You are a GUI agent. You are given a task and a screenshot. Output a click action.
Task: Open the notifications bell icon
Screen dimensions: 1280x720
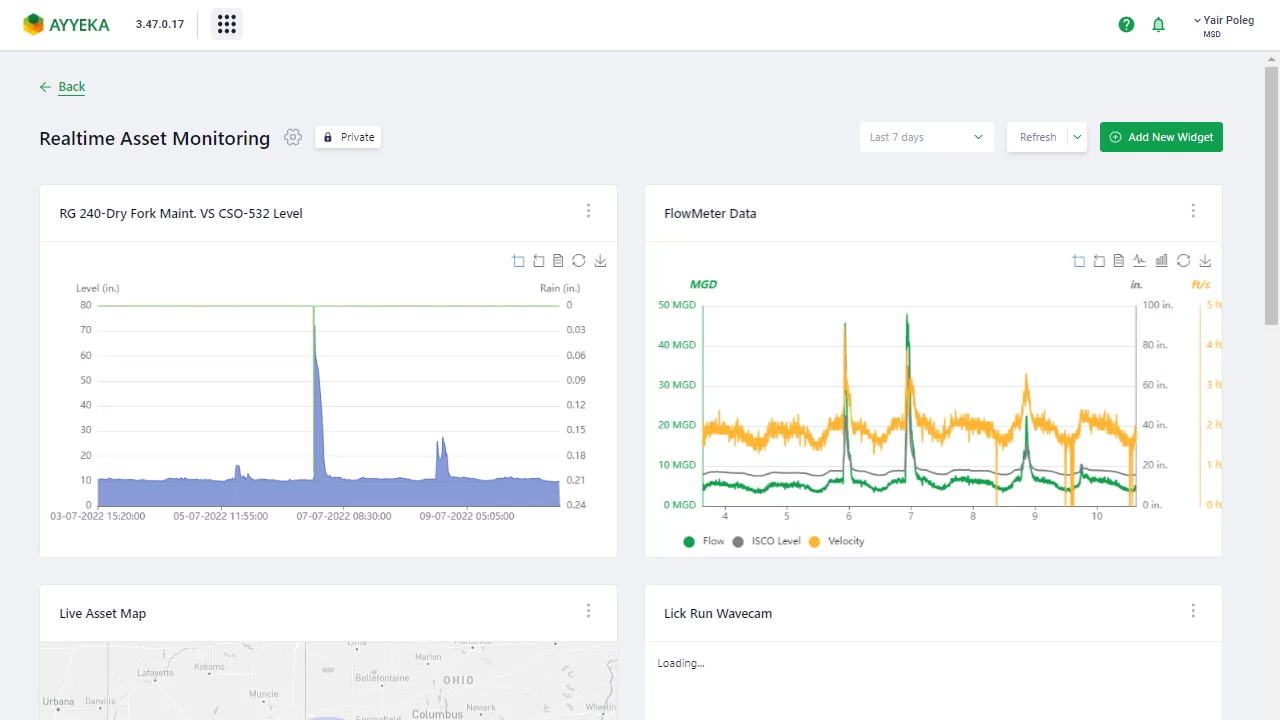click(1158, 24)
